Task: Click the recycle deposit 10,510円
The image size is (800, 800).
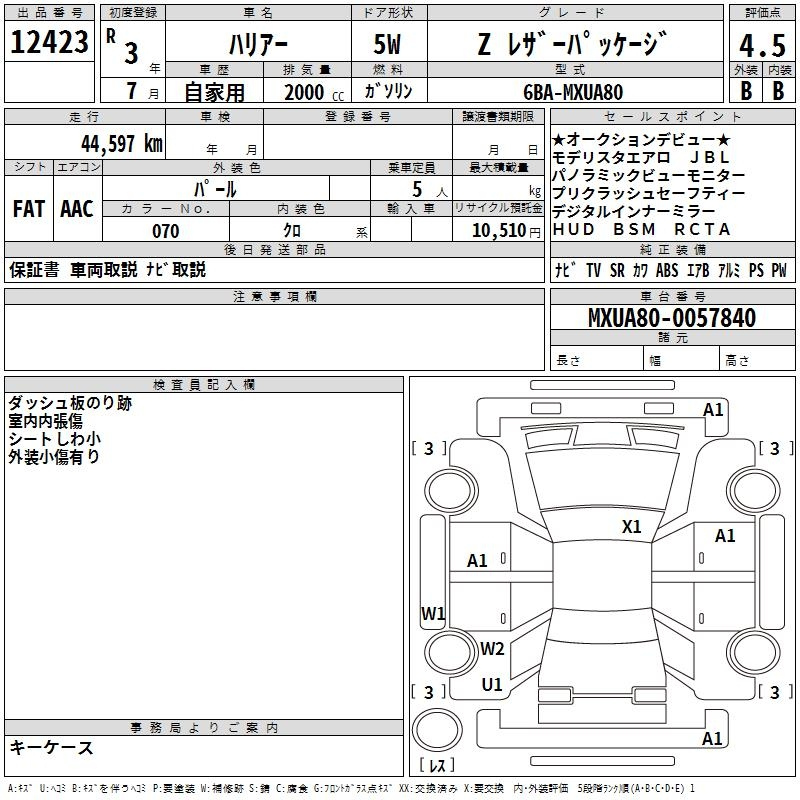Action: (506, 231)
